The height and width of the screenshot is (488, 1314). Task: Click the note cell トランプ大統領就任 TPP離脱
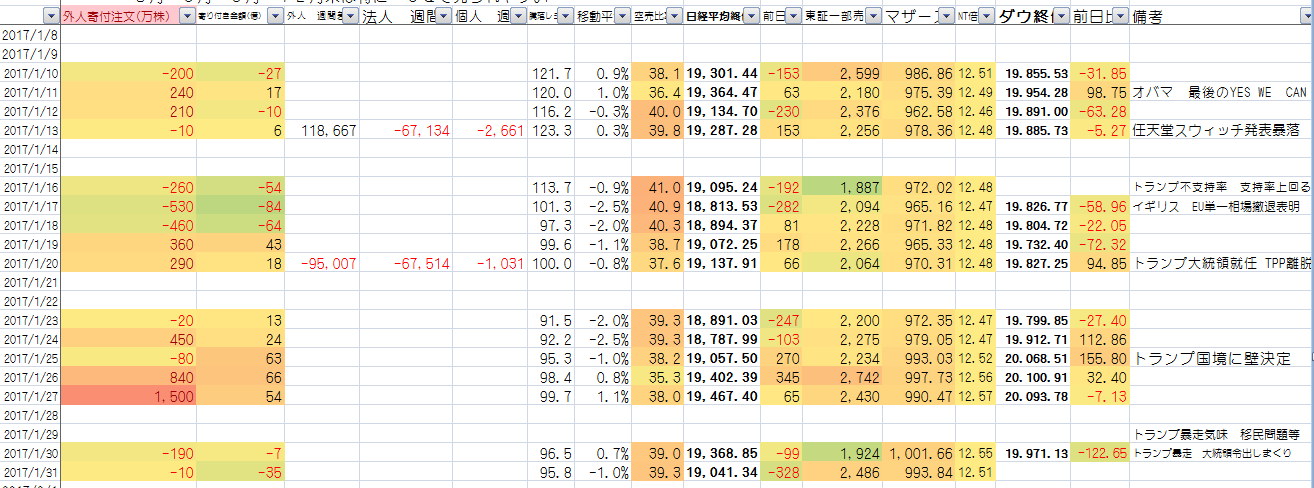click(x=1222, y=263)
